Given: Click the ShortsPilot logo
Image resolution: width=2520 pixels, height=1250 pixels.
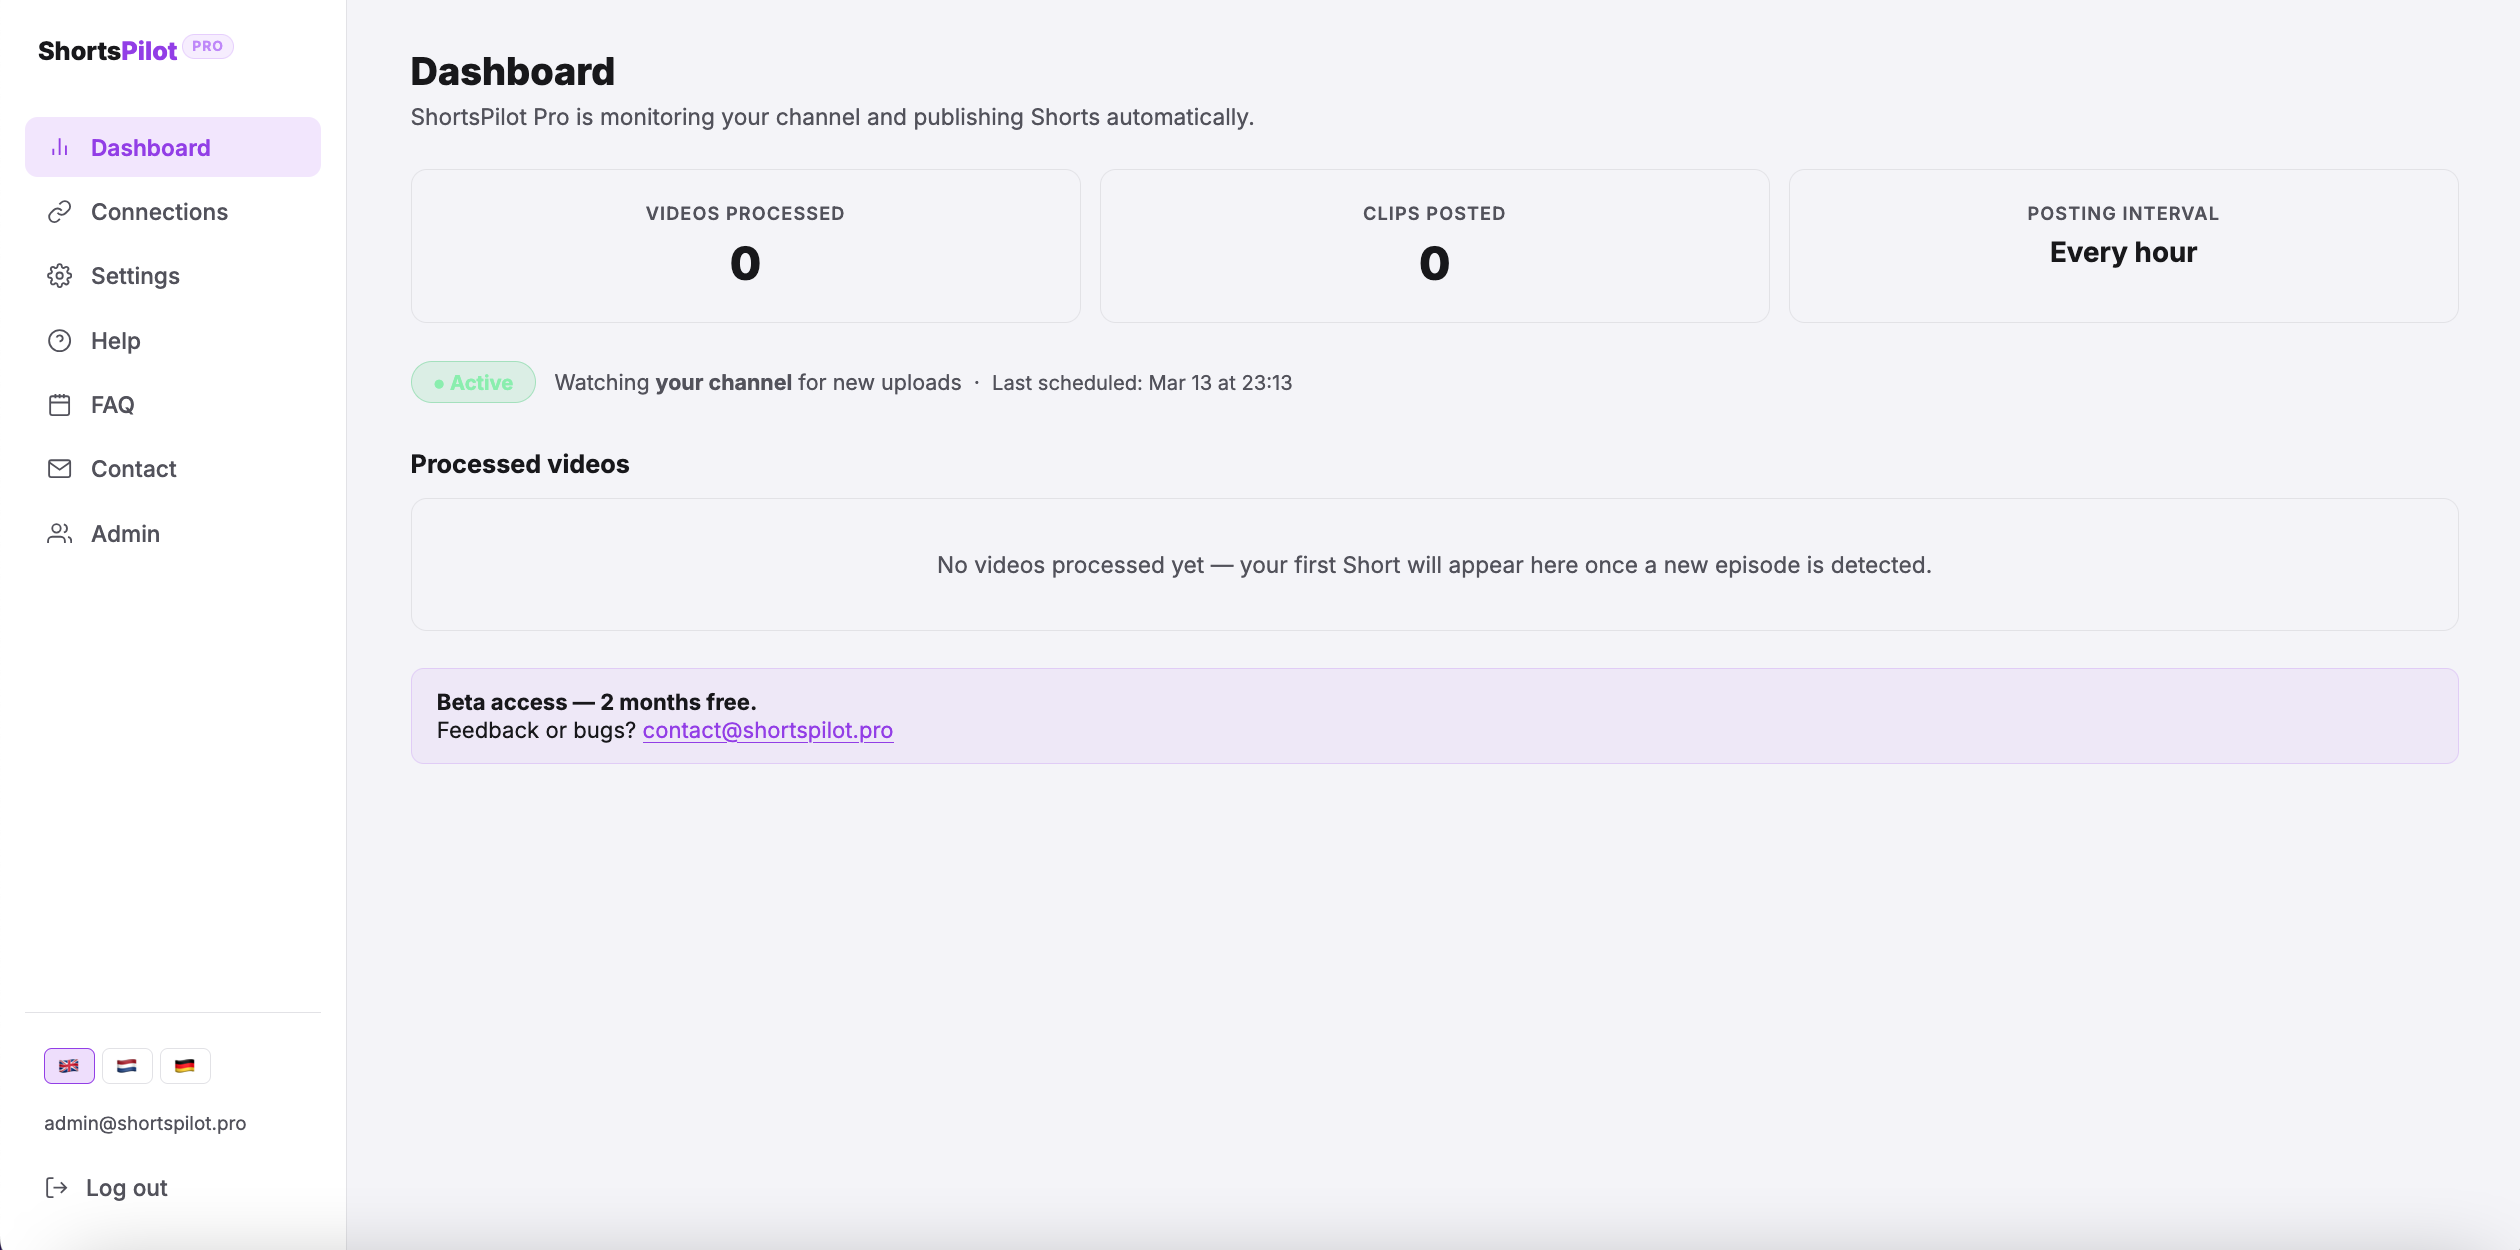Looking at the screenshot, I should coord(108,50).
